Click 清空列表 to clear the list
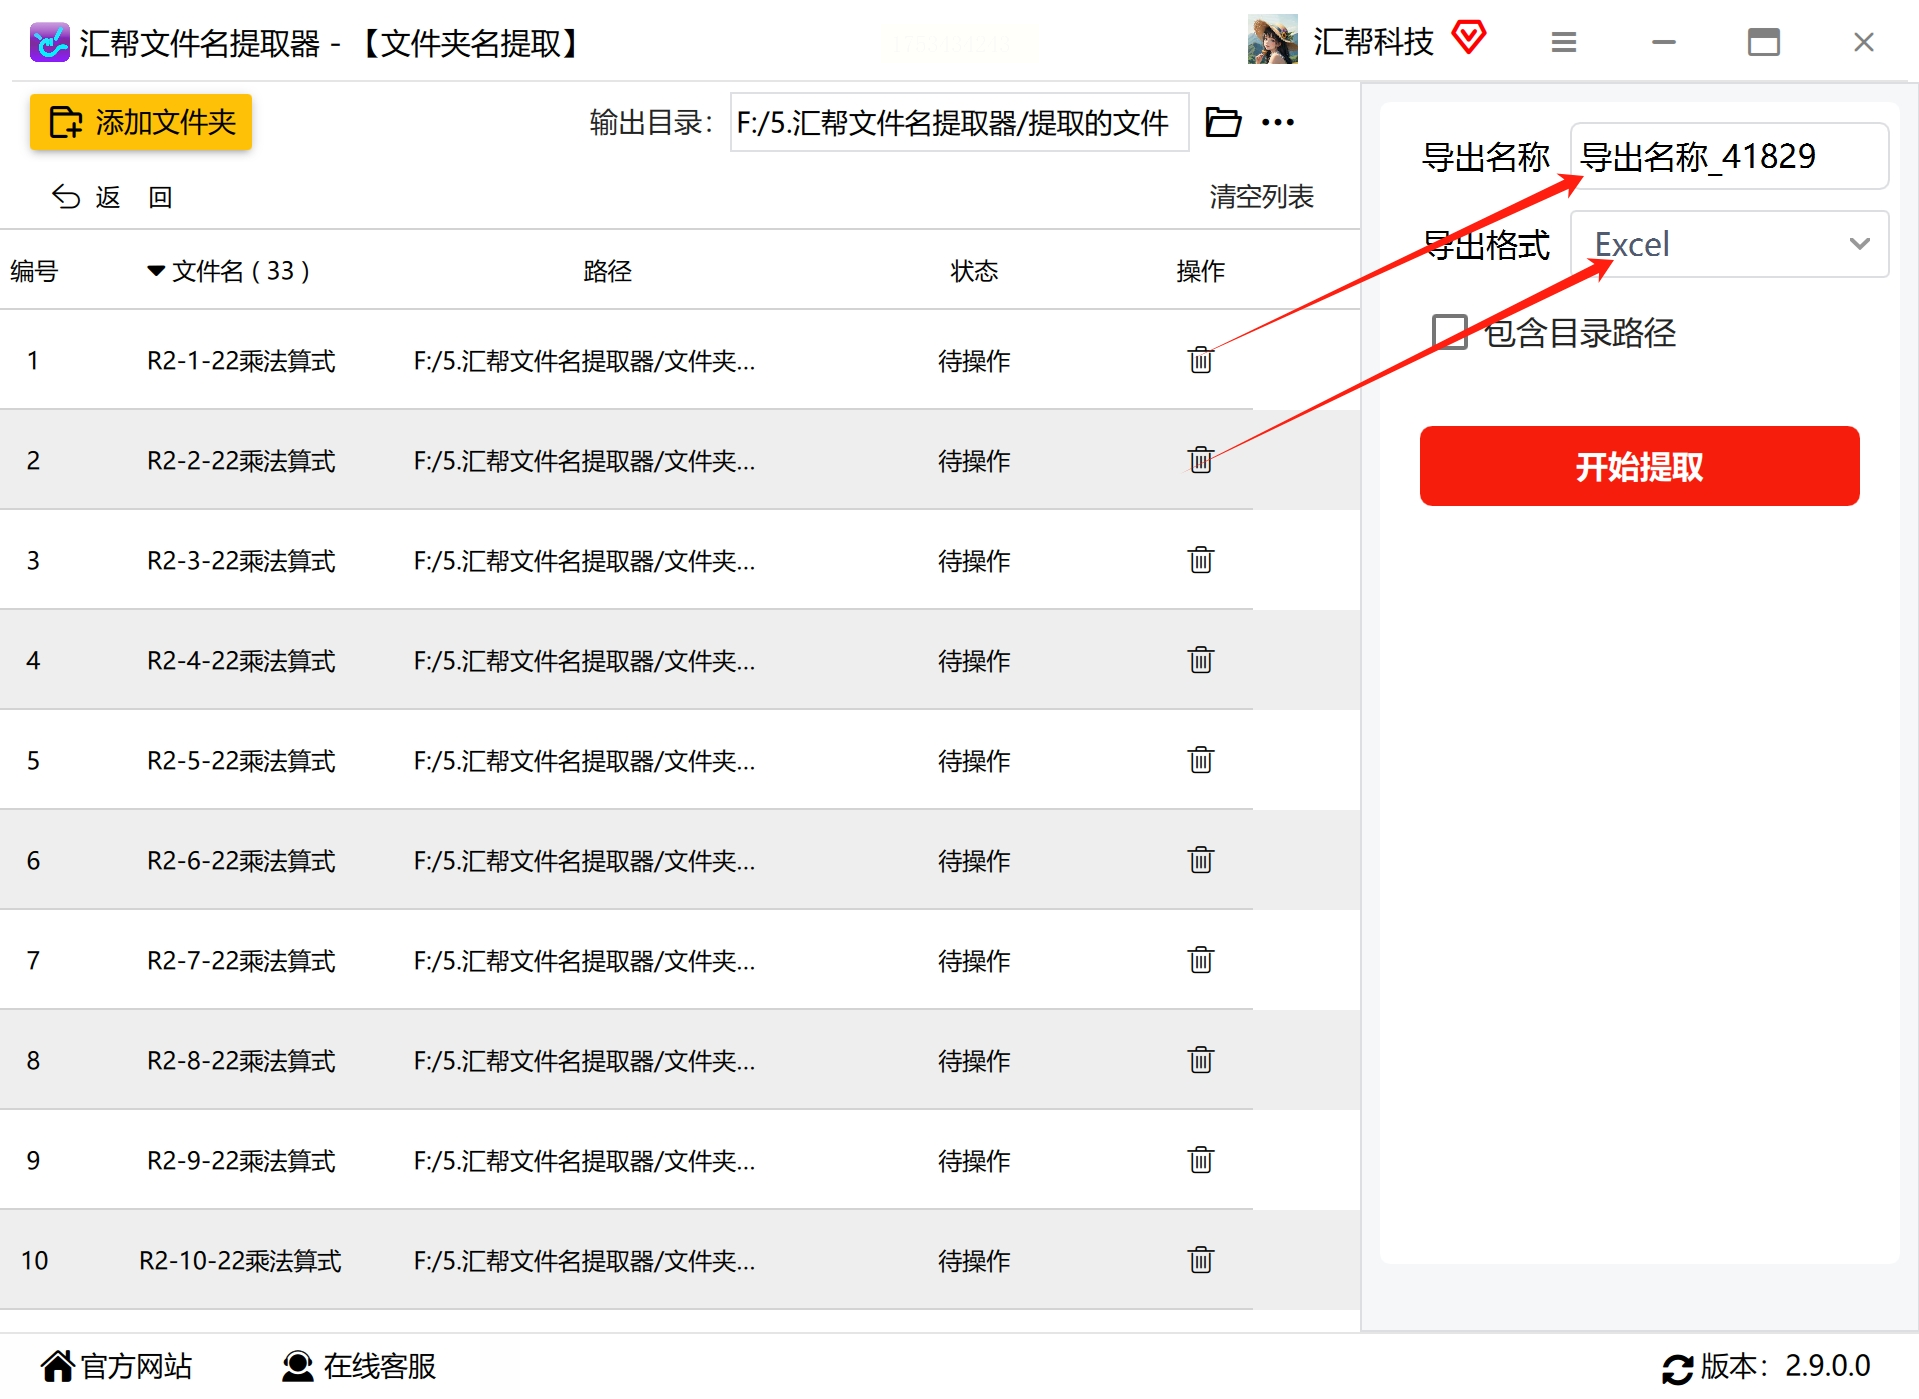1919x1399 pixels. click(x=1261, y=196)
